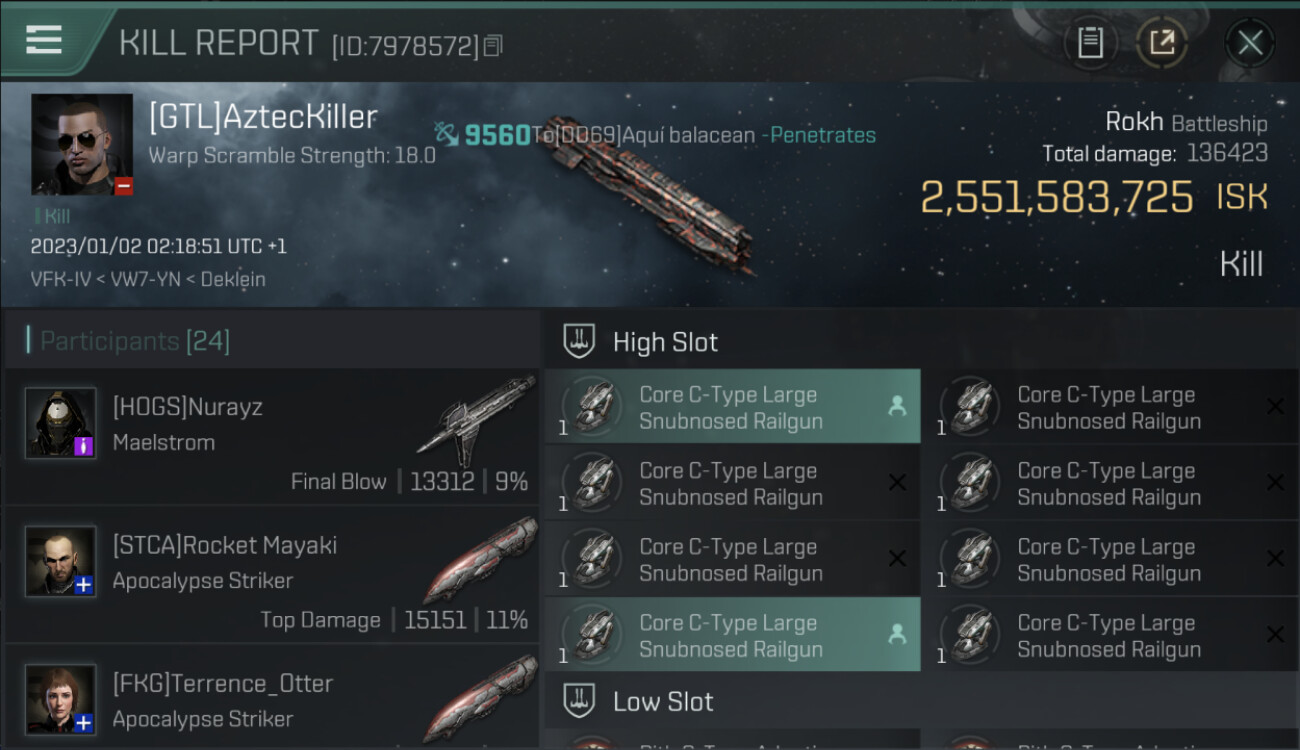
Task: Open AztecKiller's character portrait
Action: click(x=82, y=144)
